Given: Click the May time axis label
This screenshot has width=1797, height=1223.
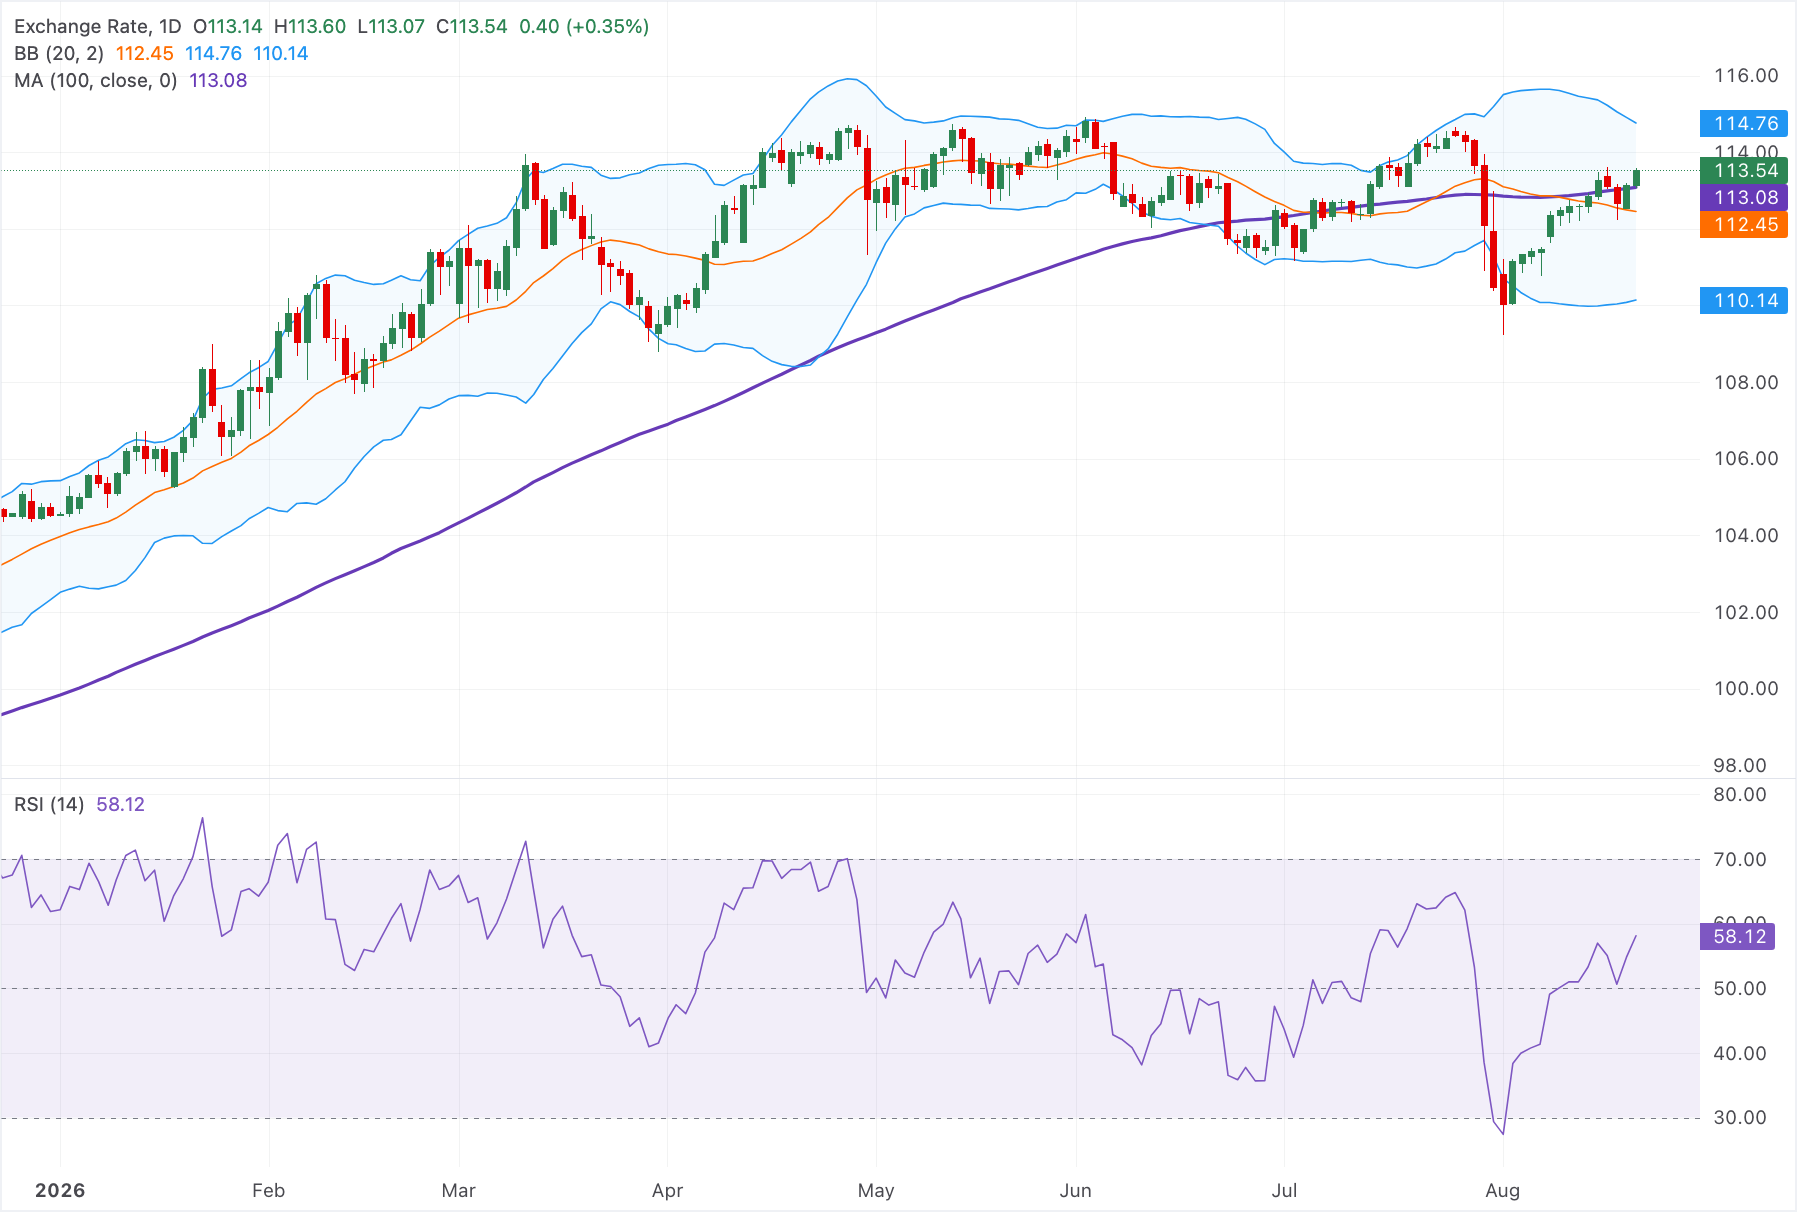Looking at the screenshot, I should pos(876,1191).
